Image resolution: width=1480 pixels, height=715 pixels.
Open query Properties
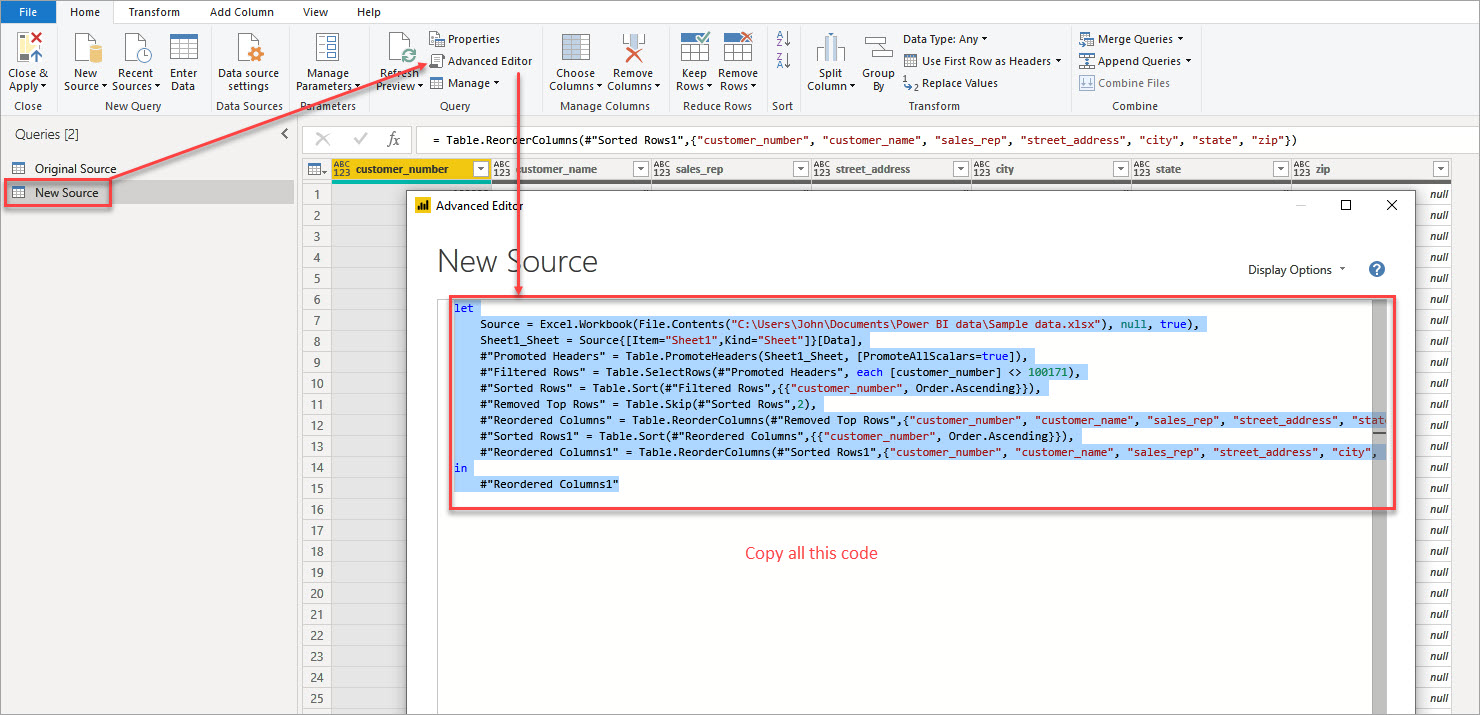464,39
